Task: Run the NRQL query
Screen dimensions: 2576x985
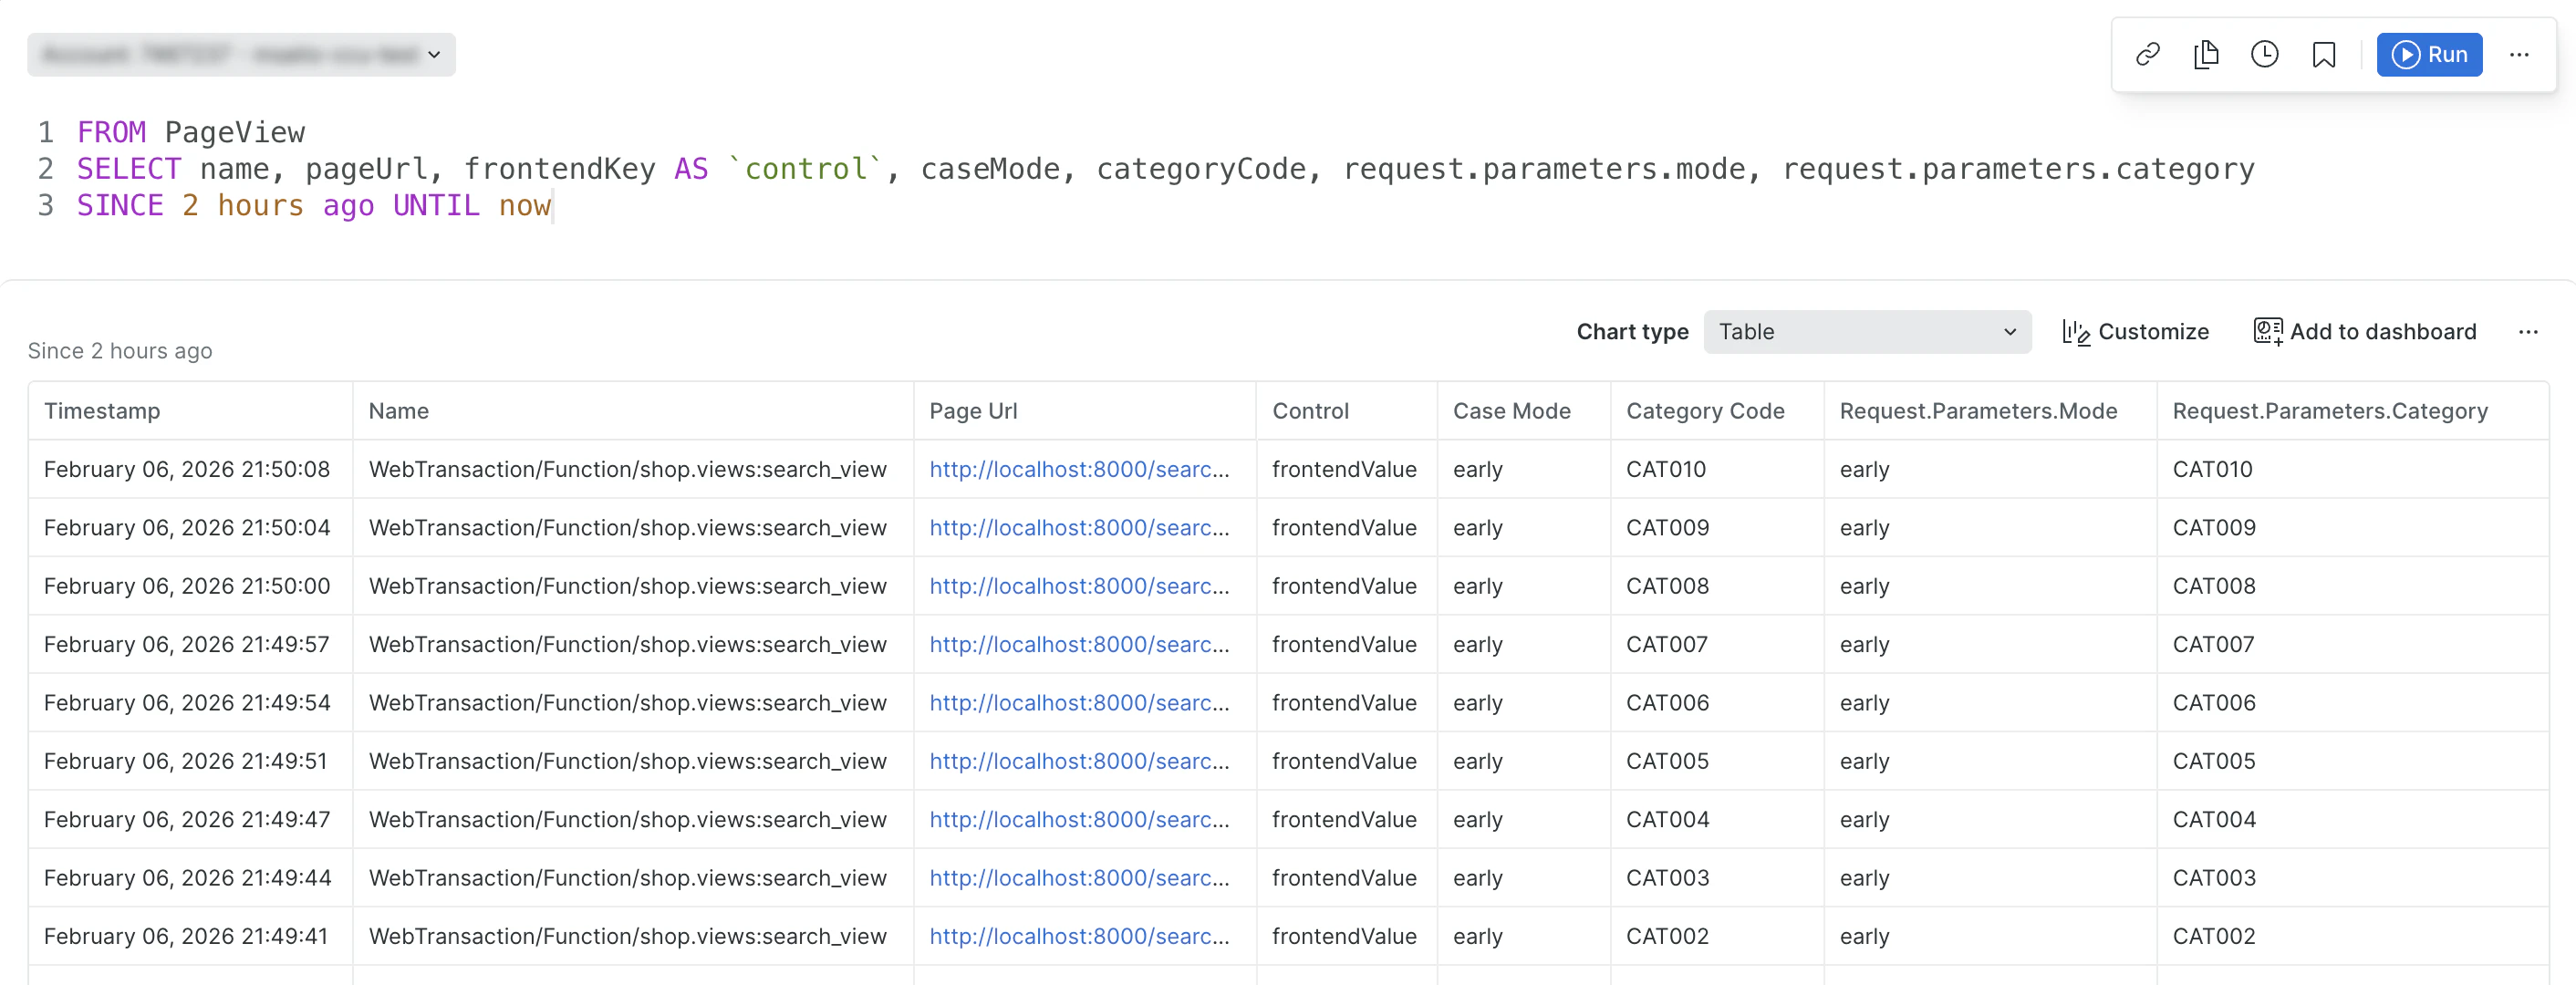Action: coord(2429,54)
